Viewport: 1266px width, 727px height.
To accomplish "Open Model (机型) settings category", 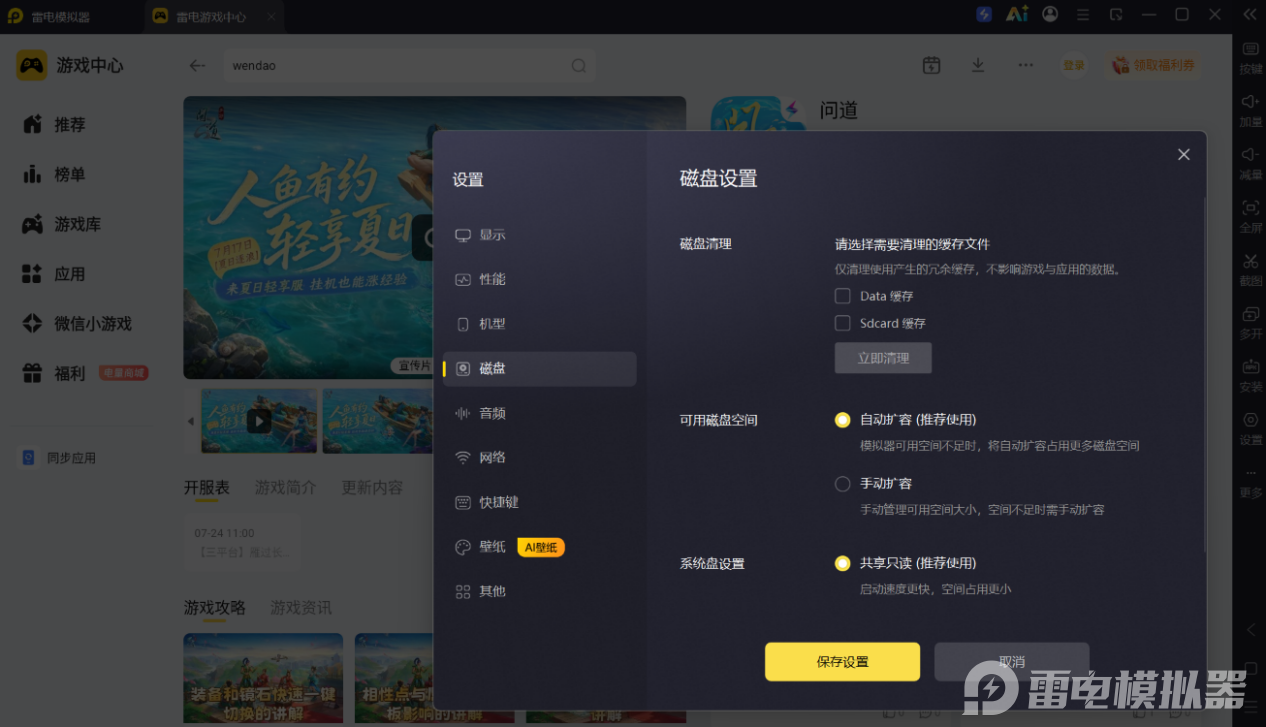I will point(539,324).
